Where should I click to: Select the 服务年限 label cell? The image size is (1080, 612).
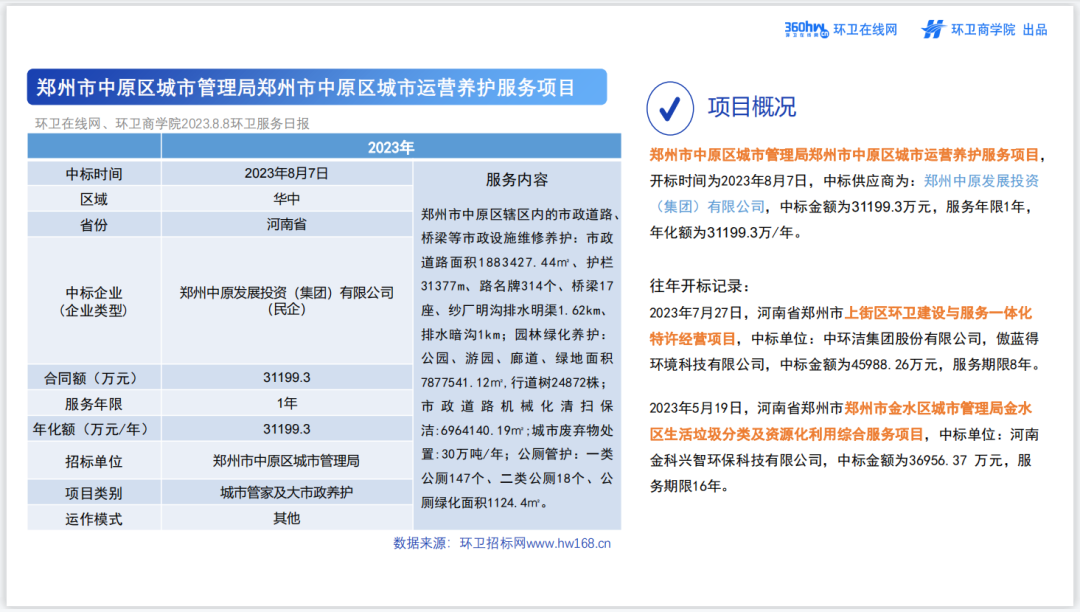click(94, 403)
